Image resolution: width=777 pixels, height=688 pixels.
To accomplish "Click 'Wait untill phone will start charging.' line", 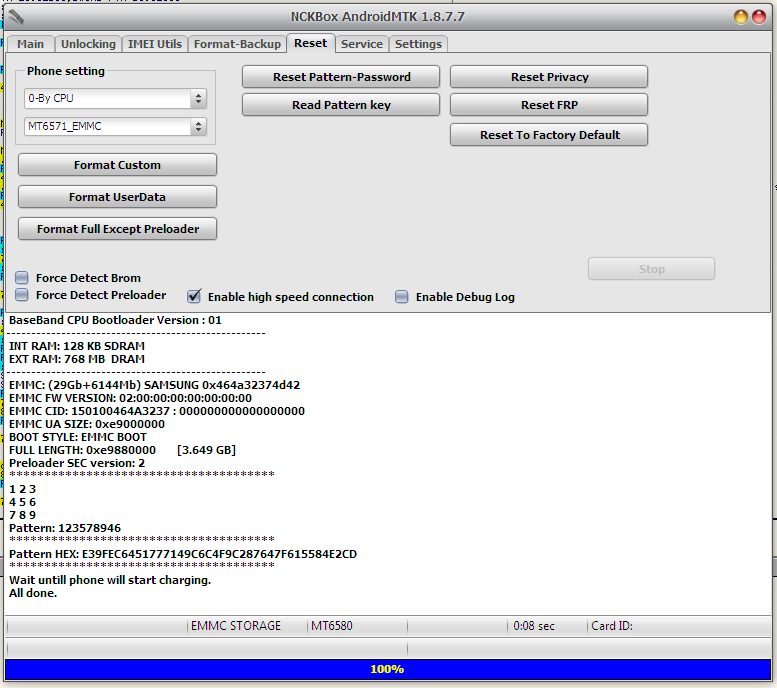I will (x=110, y=580).
